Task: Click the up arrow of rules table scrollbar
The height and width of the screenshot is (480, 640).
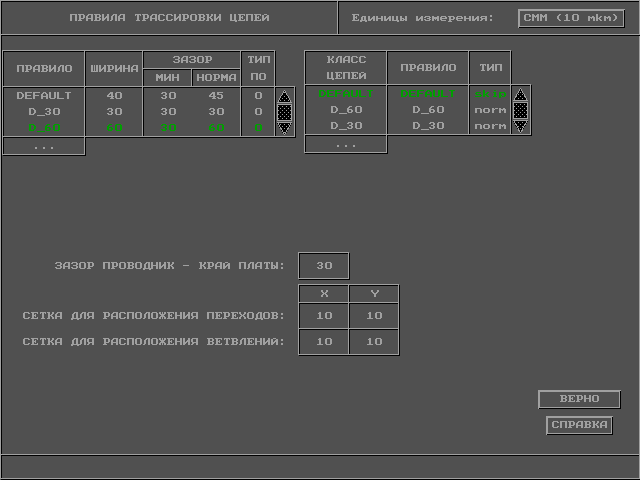Action: 284,97
